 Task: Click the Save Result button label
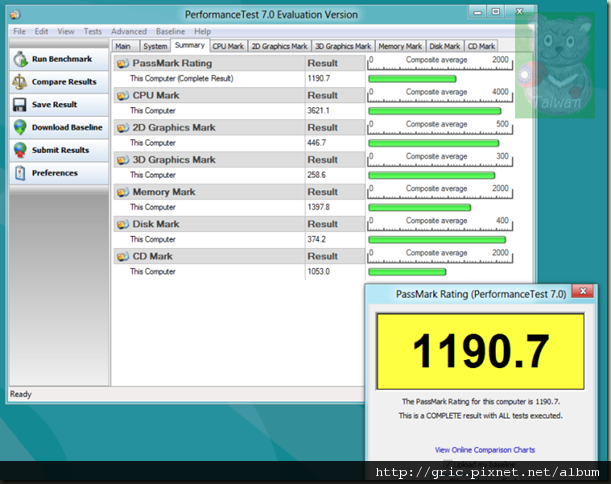point(55,104)
